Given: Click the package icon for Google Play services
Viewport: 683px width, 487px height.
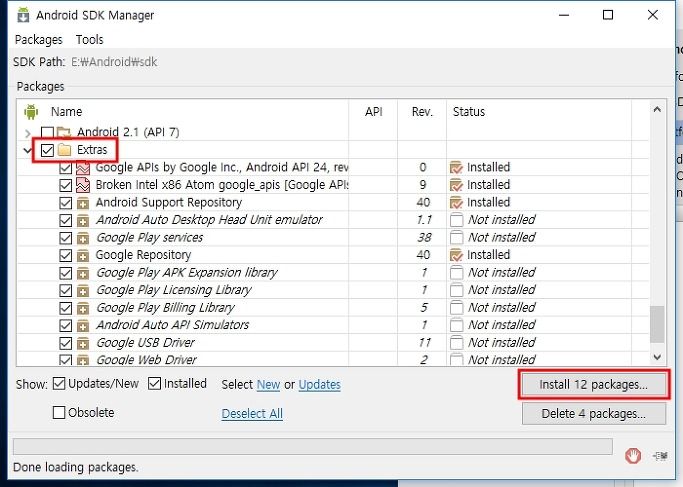Looking at the screenshot, I should coord(83,238).
